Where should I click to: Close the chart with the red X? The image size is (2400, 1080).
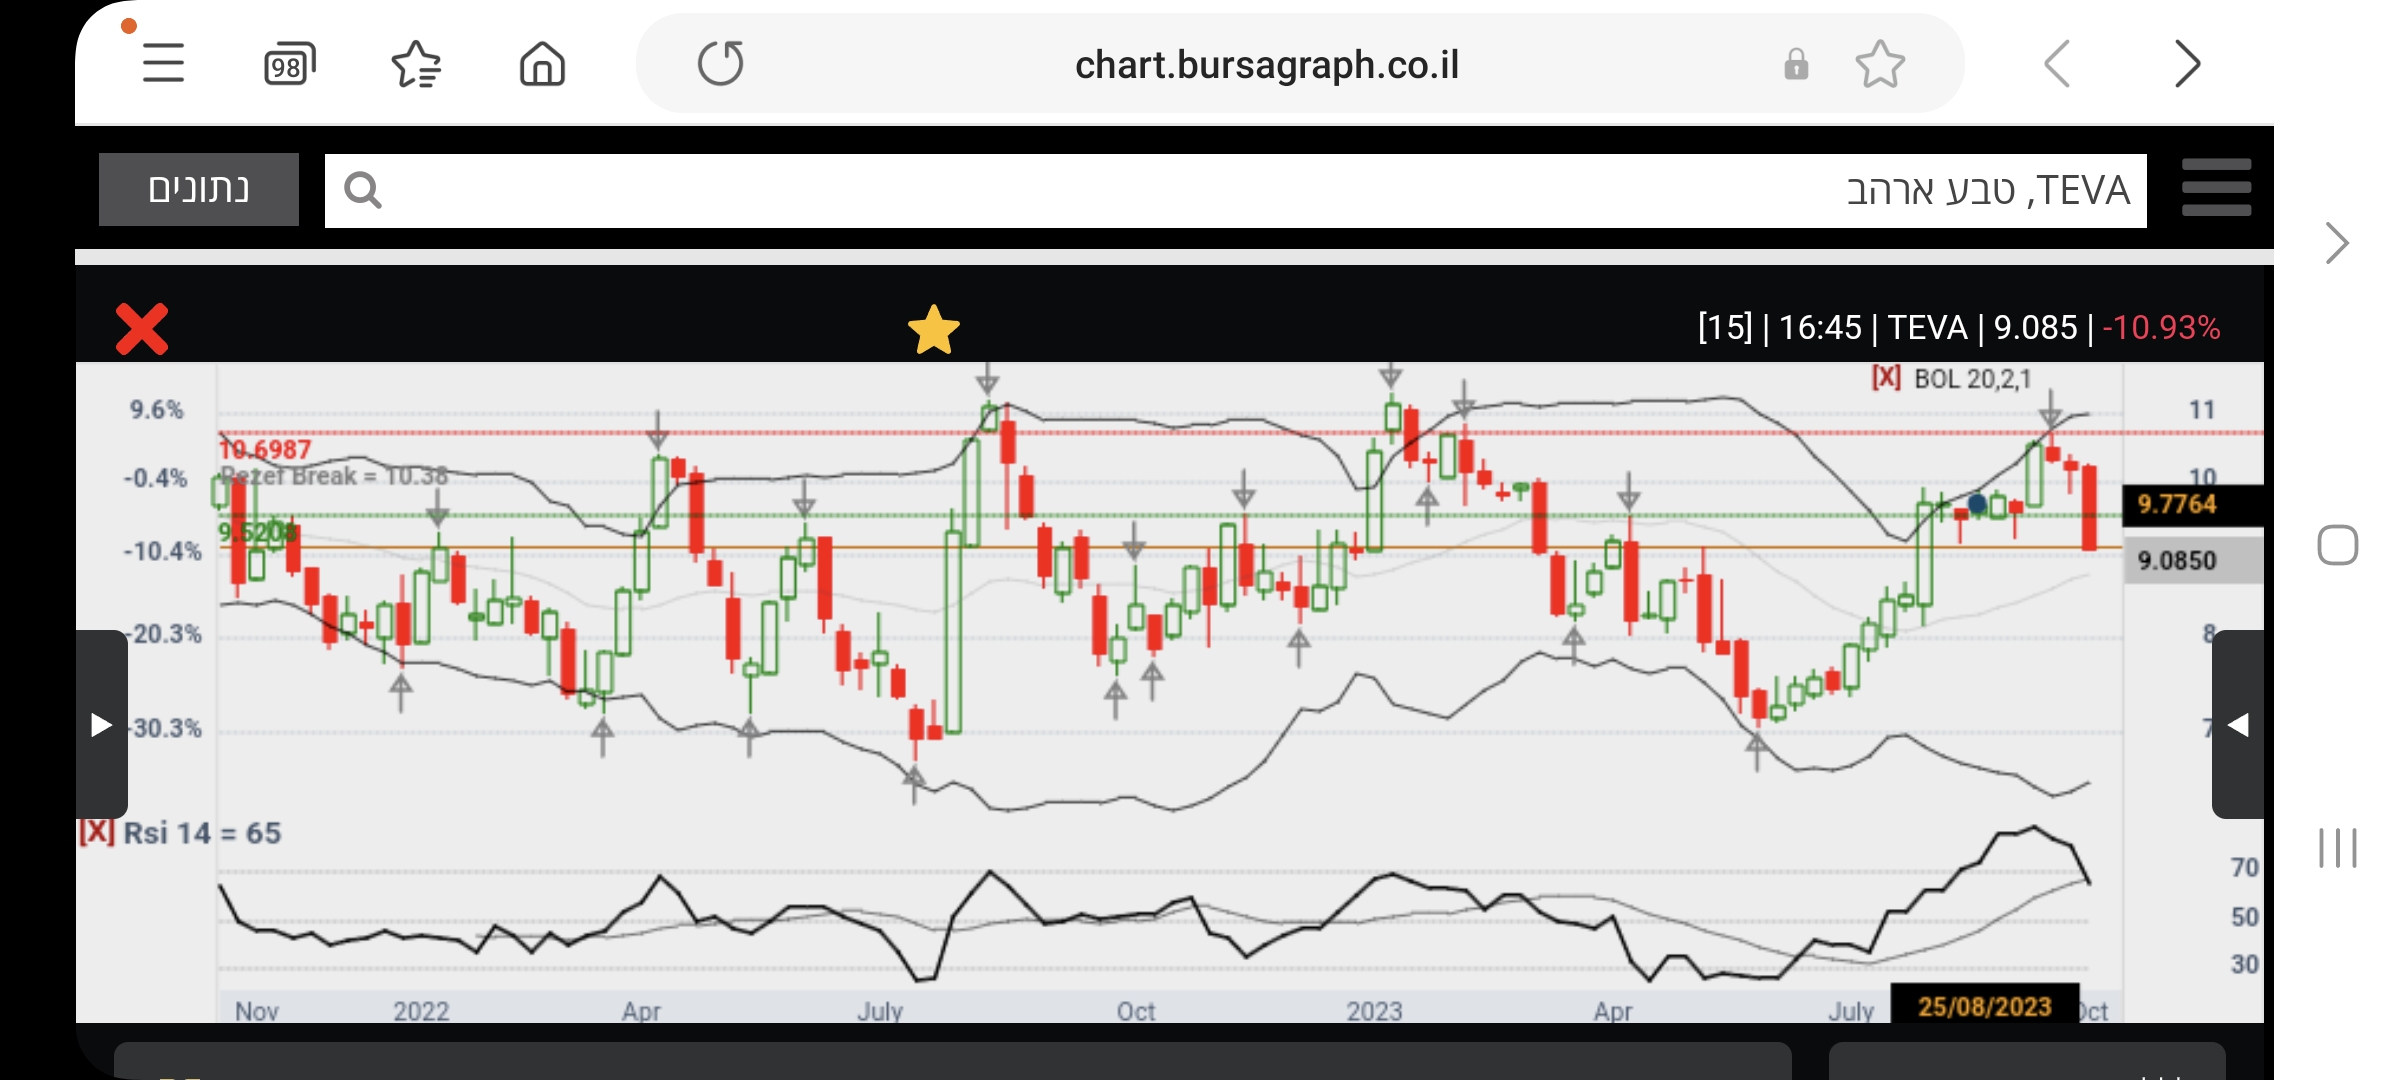142,329
